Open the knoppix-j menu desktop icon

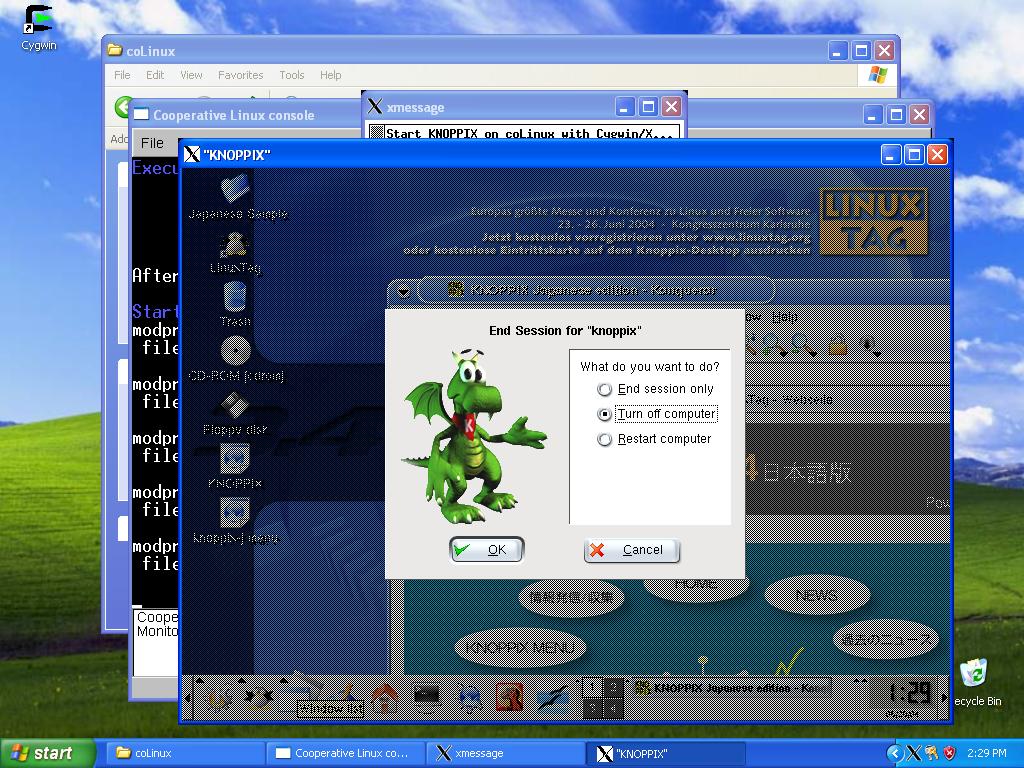(235, 521)
